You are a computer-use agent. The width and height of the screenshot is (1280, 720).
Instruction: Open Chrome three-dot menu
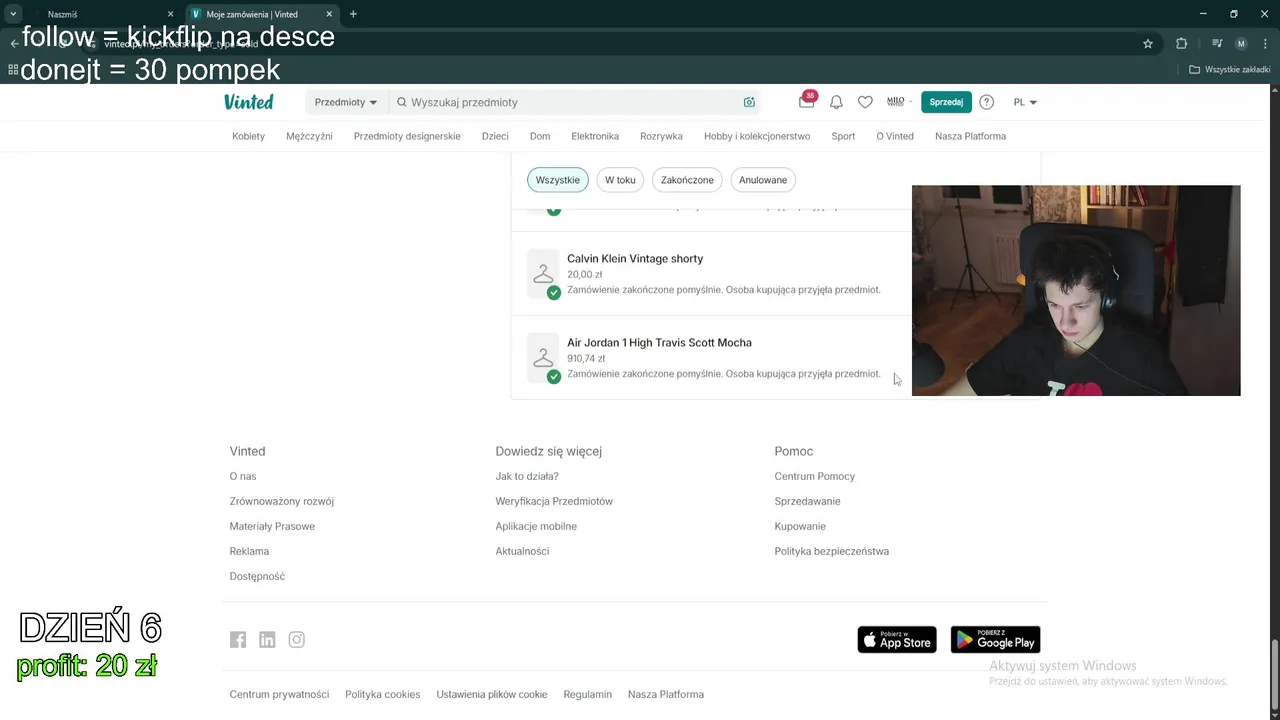tap(1266, 43)
